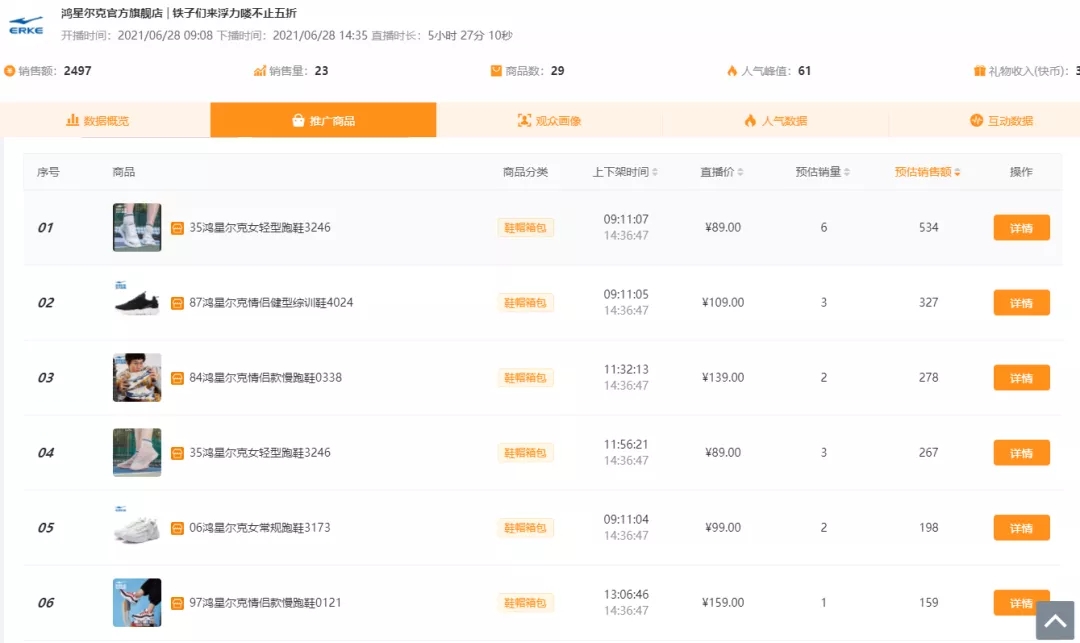Image resolution: width=1080 pixels, height=643 pixels.
Task: Open the 人气数据 tab
Action: (x=776, y=120)
